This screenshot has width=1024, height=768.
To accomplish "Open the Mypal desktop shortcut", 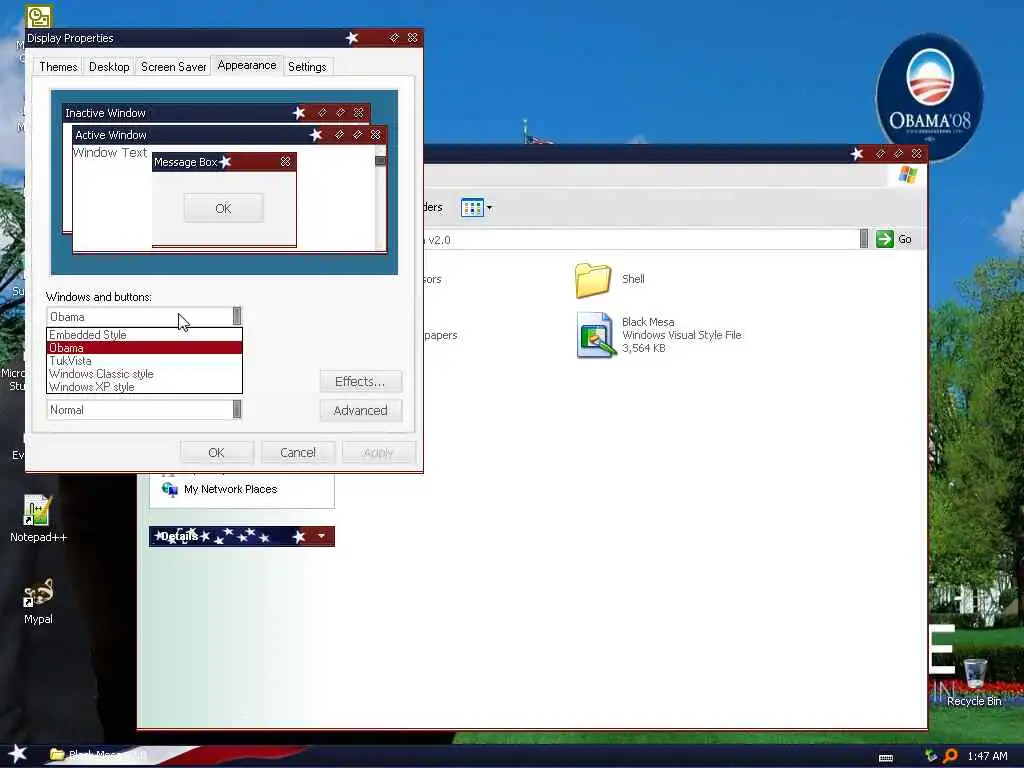I will point(38,601).
